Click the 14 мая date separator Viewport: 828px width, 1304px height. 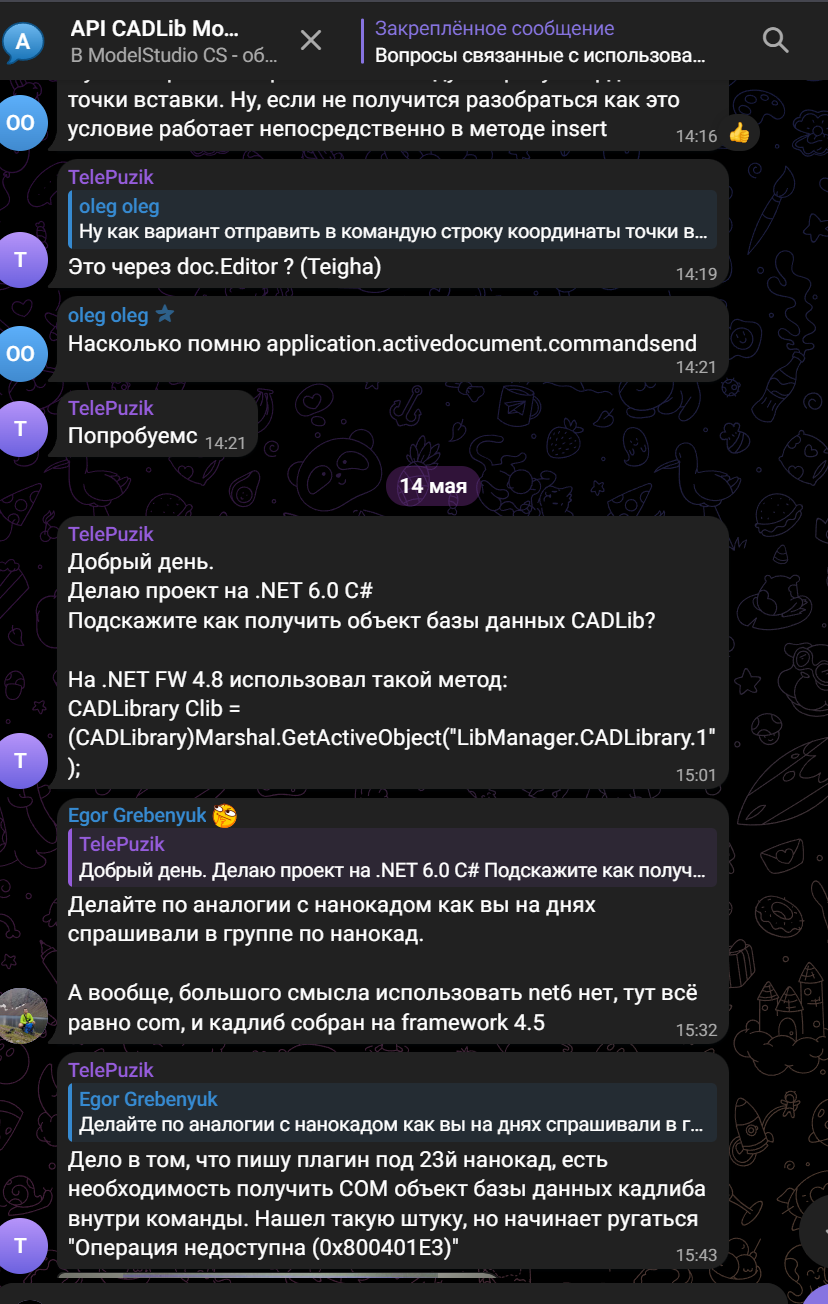point(433,486)
